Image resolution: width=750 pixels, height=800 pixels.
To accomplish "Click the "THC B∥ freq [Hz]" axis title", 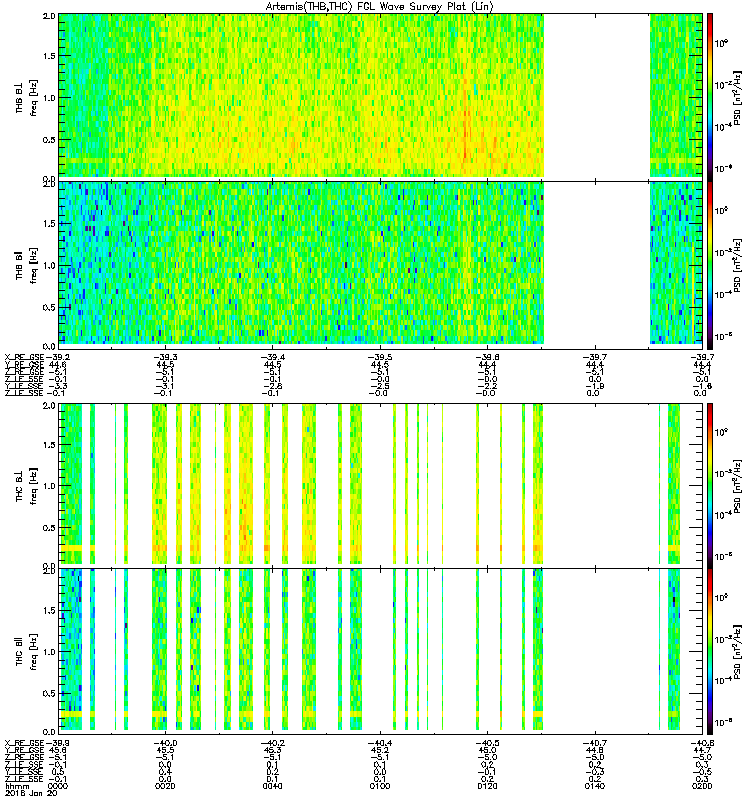I will [x=26, y=653].
